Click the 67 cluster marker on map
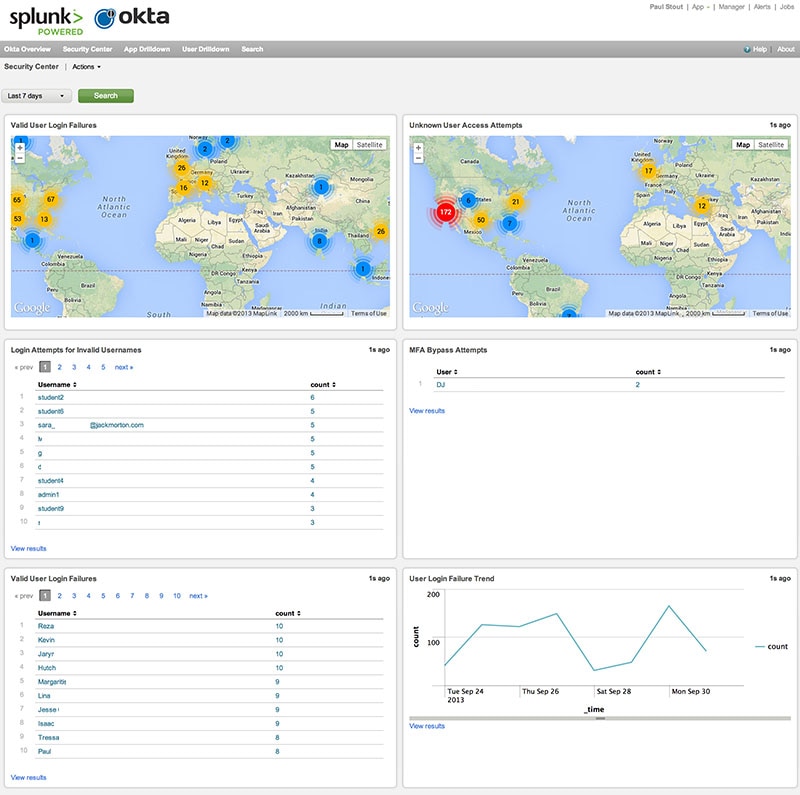800x795 pixels. [51, 200]
